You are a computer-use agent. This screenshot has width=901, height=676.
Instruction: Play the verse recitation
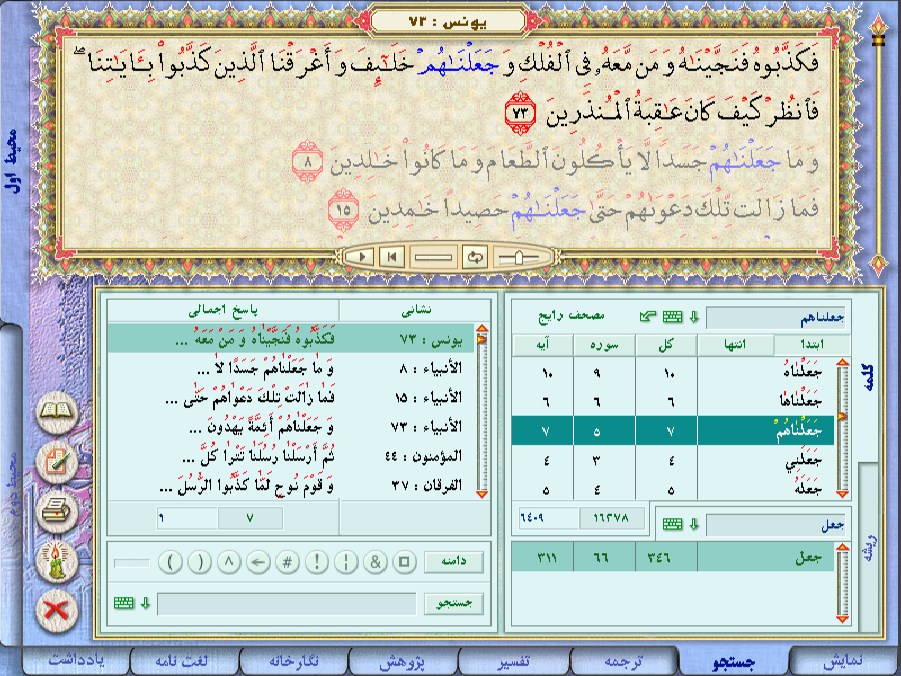(362, 257)
